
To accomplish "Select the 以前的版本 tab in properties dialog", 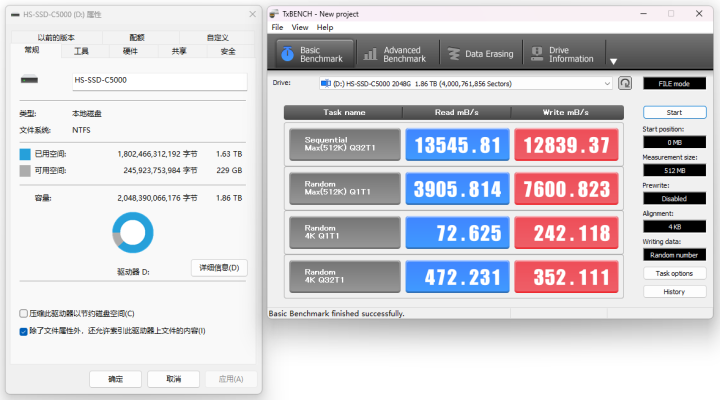I will [56, 38].
